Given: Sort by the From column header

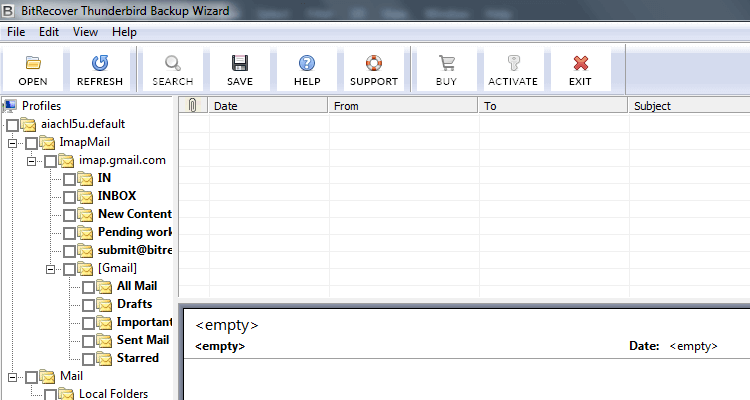Looking at the screenshot, I should coord(403,105).
